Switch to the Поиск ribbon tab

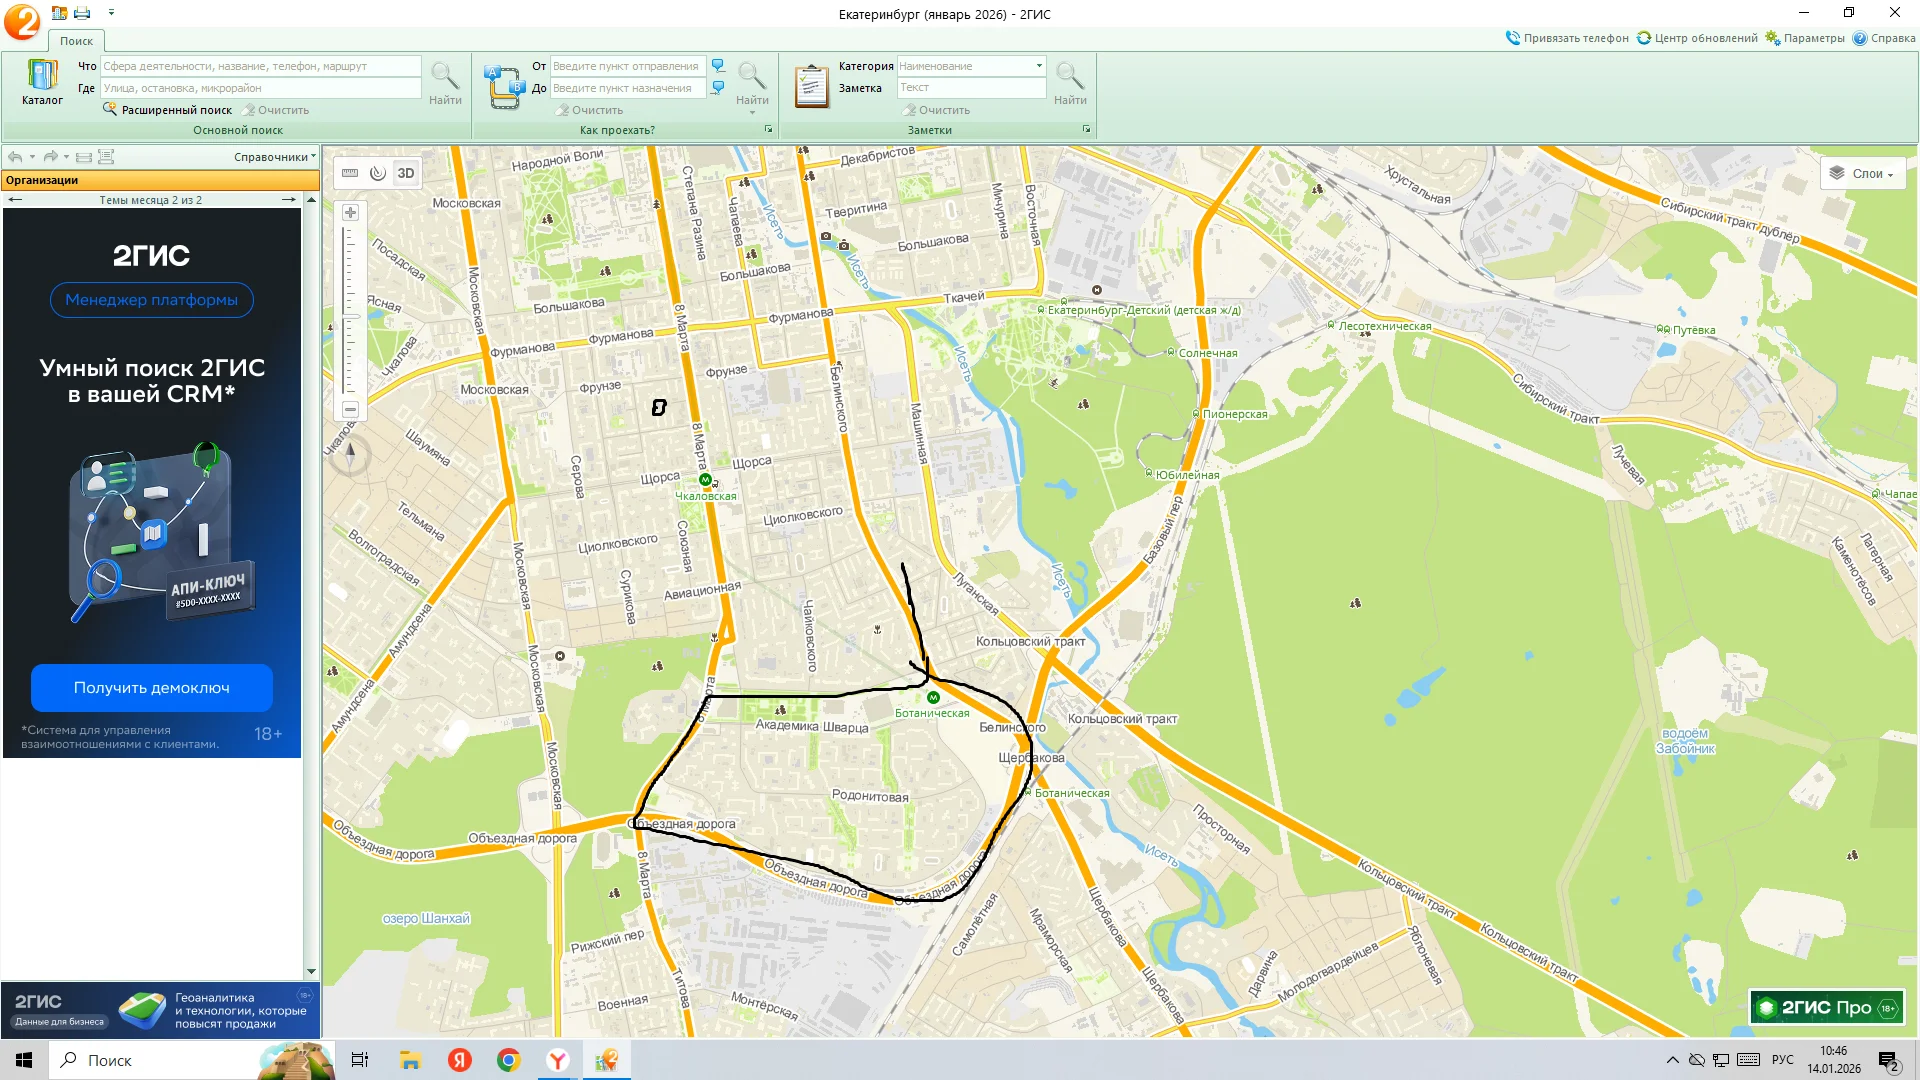(x=76, y=41)
